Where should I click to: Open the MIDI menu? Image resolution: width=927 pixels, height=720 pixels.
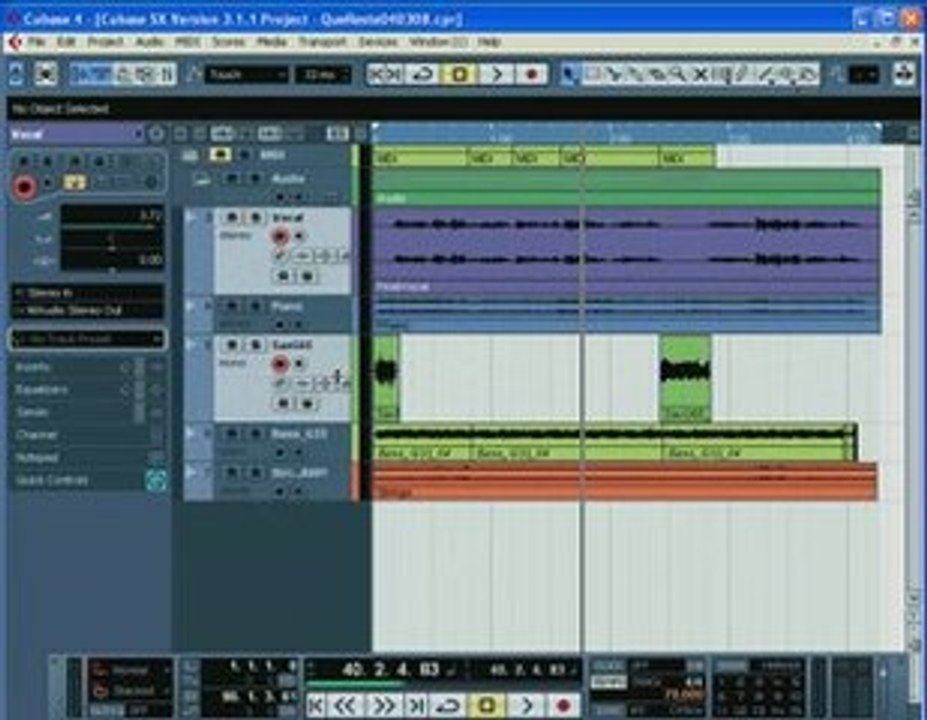pos(187,42)
